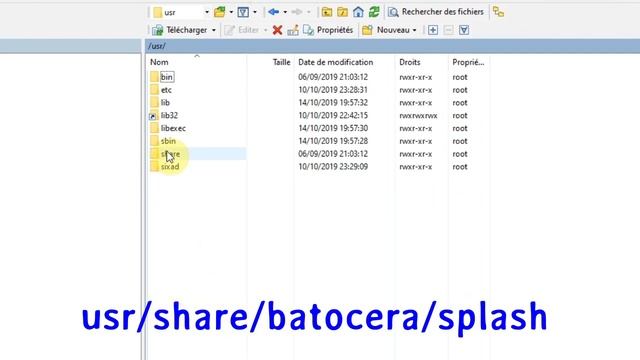
Task: Sort by the Droits column header
Action: click(x=410, y=62)
